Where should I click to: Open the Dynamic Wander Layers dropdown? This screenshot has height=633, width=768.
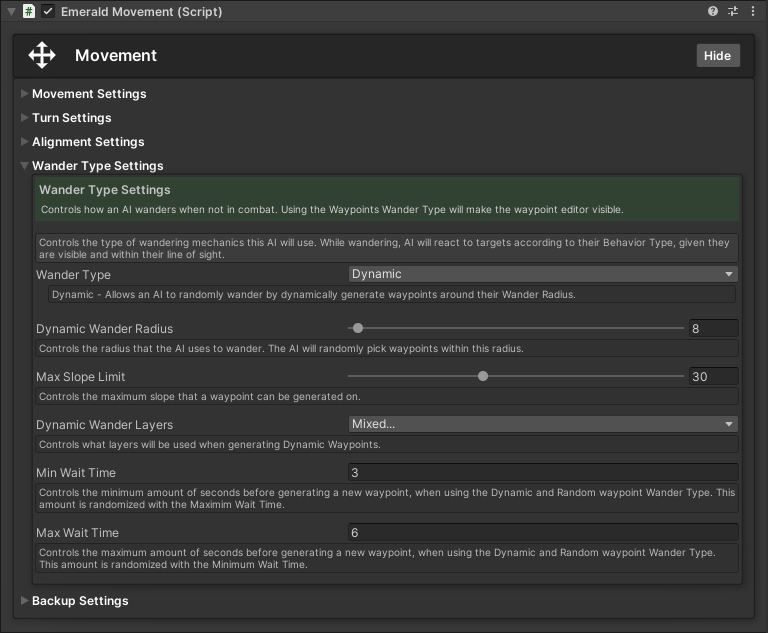tap(543, 424)
